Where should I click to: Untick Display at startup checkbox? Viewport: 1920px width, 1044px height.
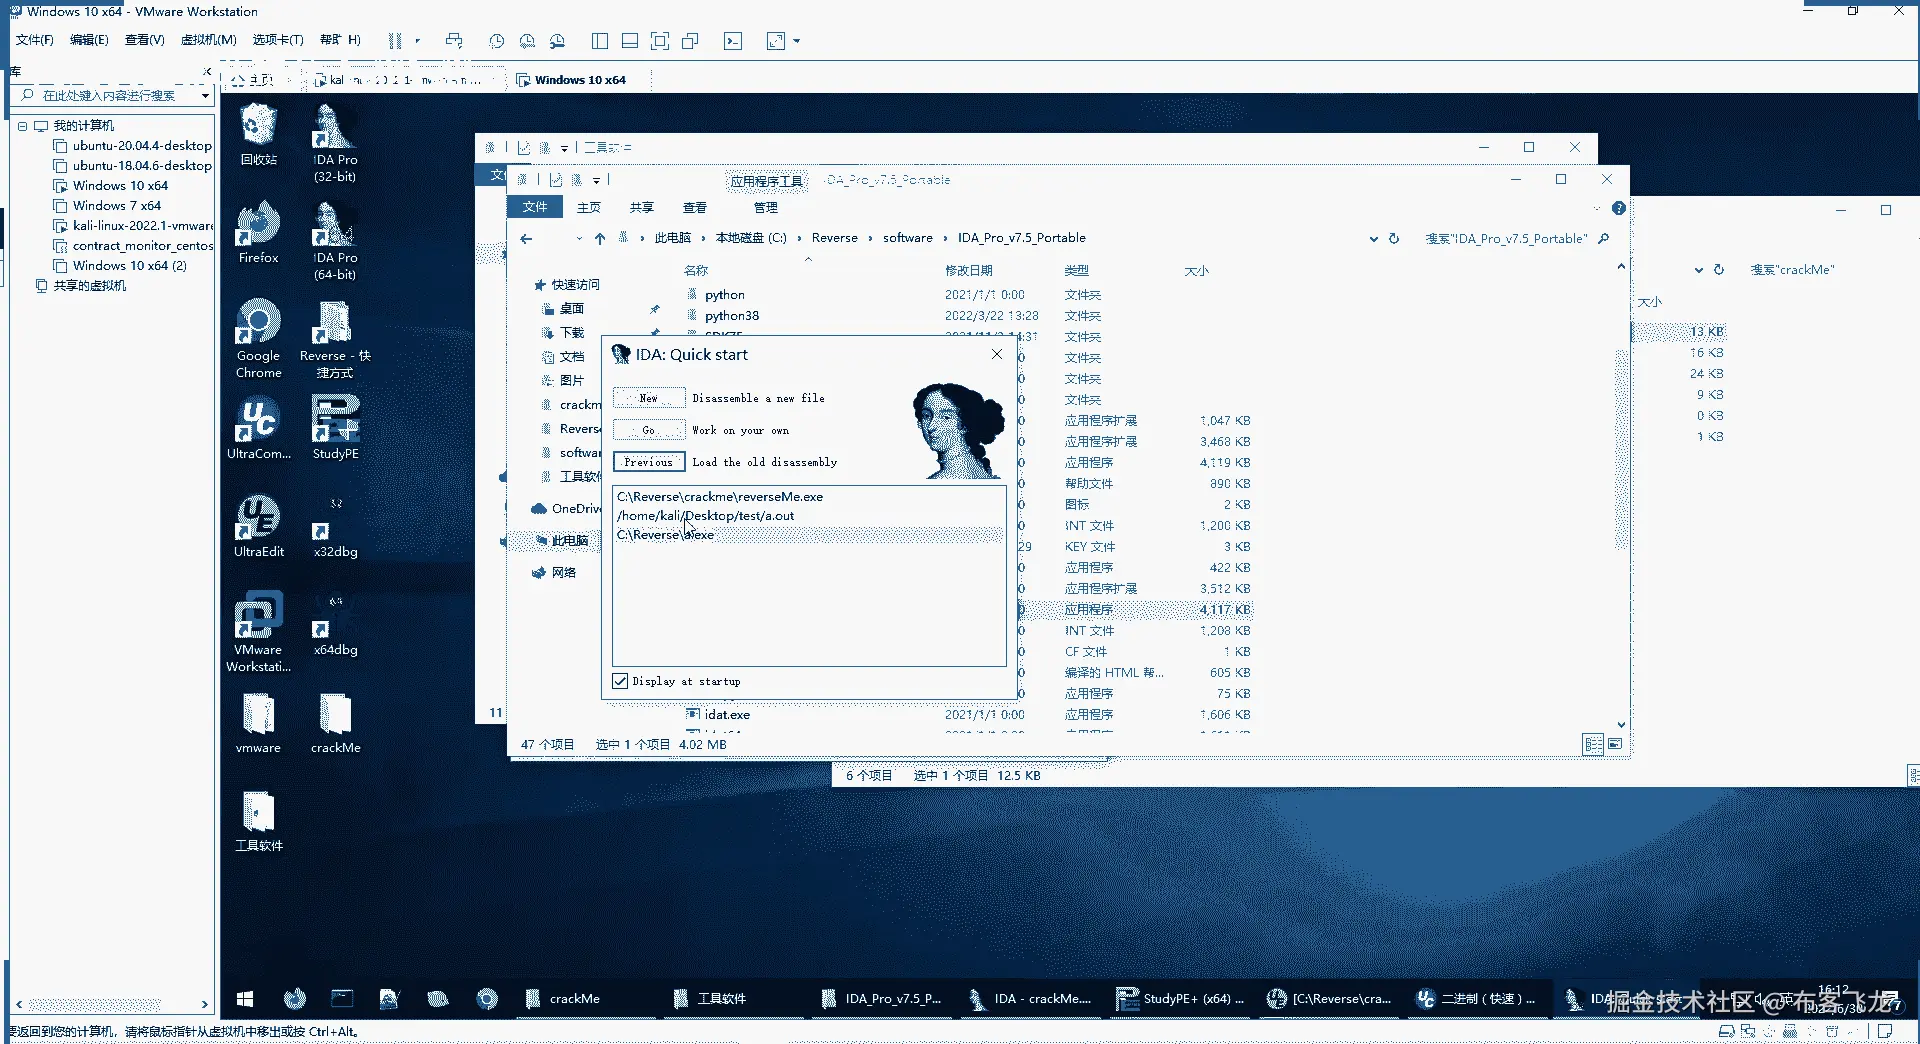620,681
